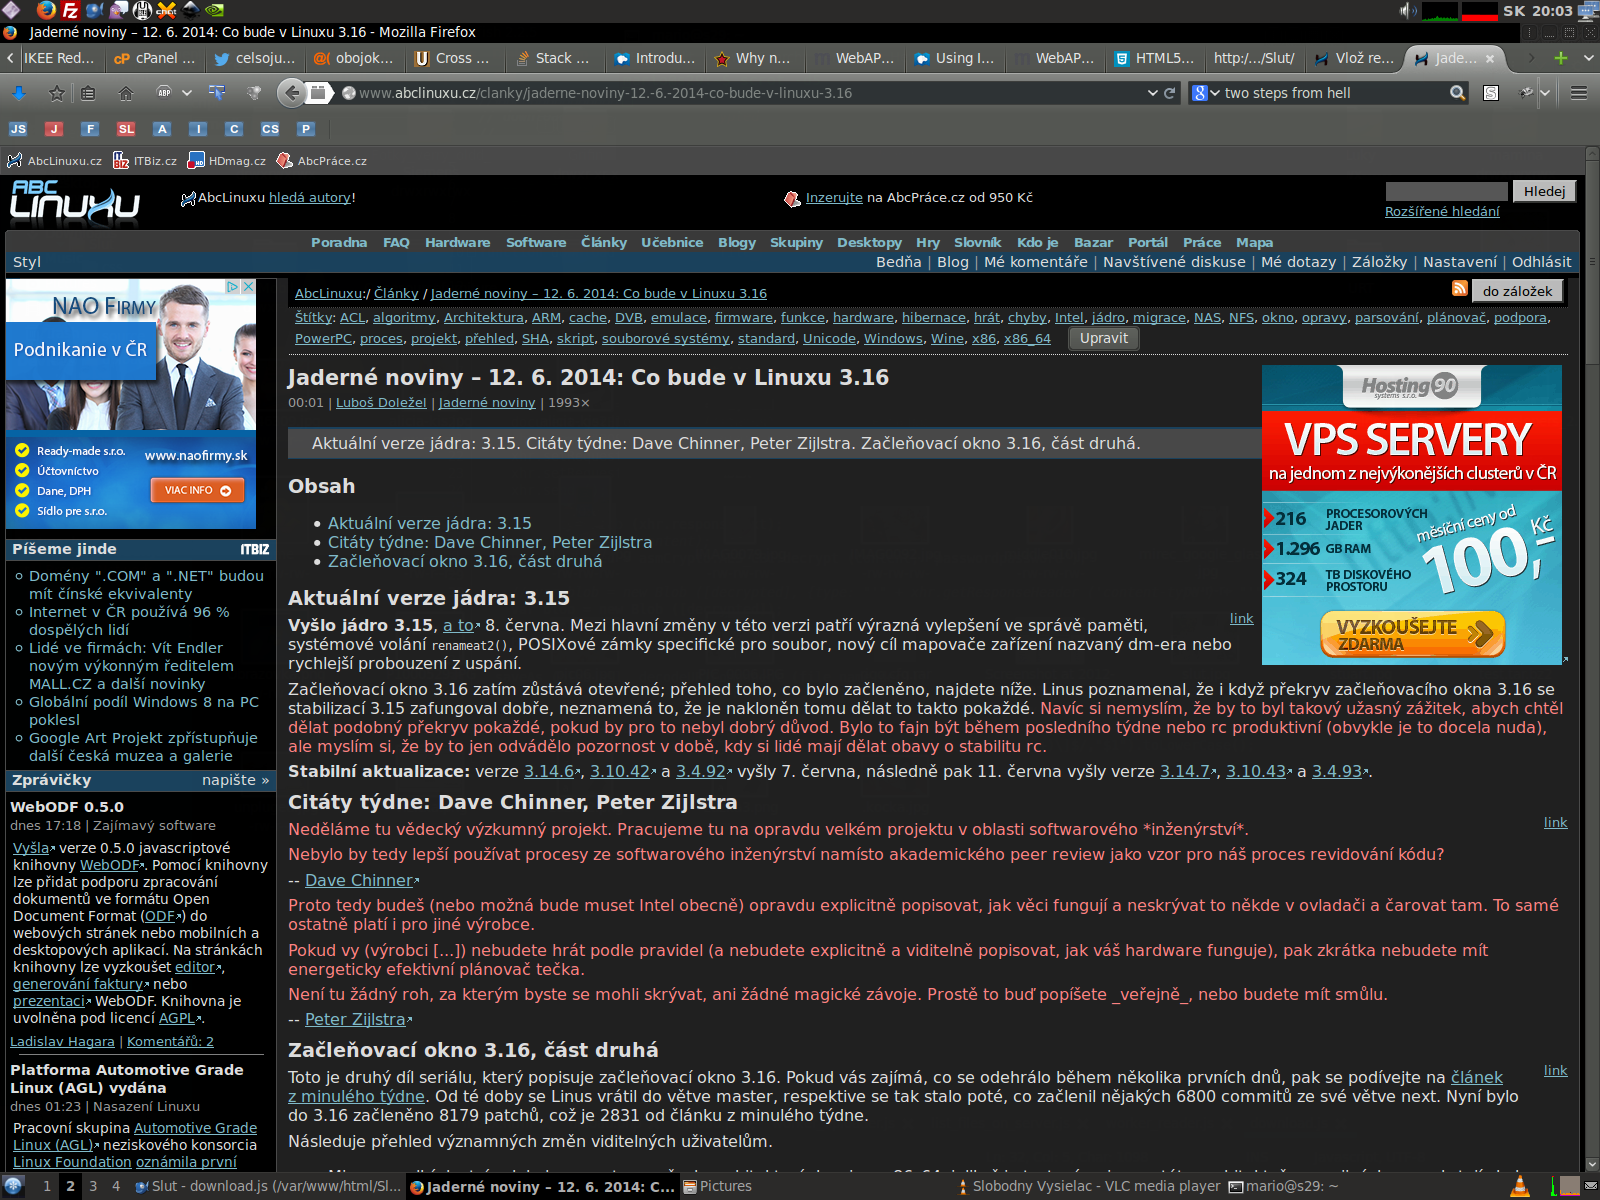Switch to the HTML5 tab
The image size is (1600, 1200).
point(1153,58)
